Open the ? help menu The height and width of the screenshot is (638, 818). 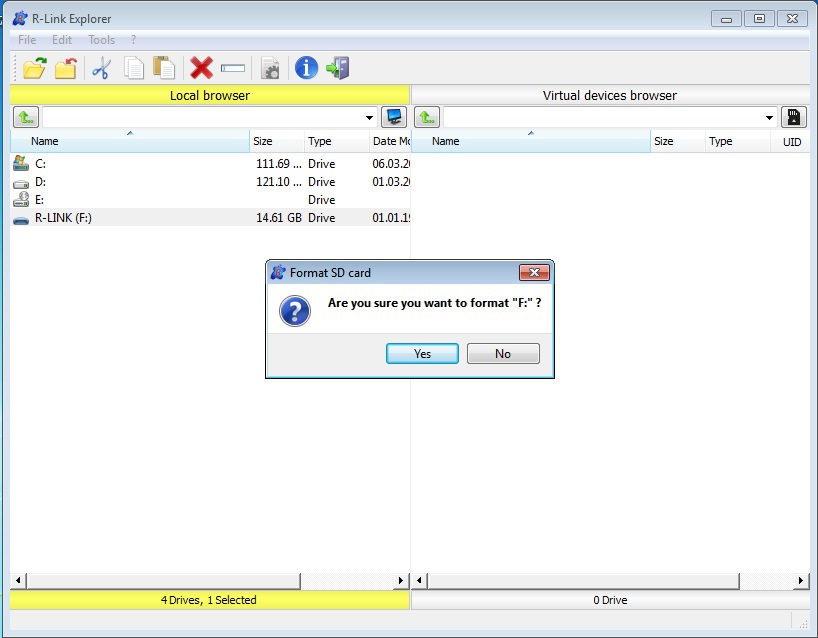point(134,40)
